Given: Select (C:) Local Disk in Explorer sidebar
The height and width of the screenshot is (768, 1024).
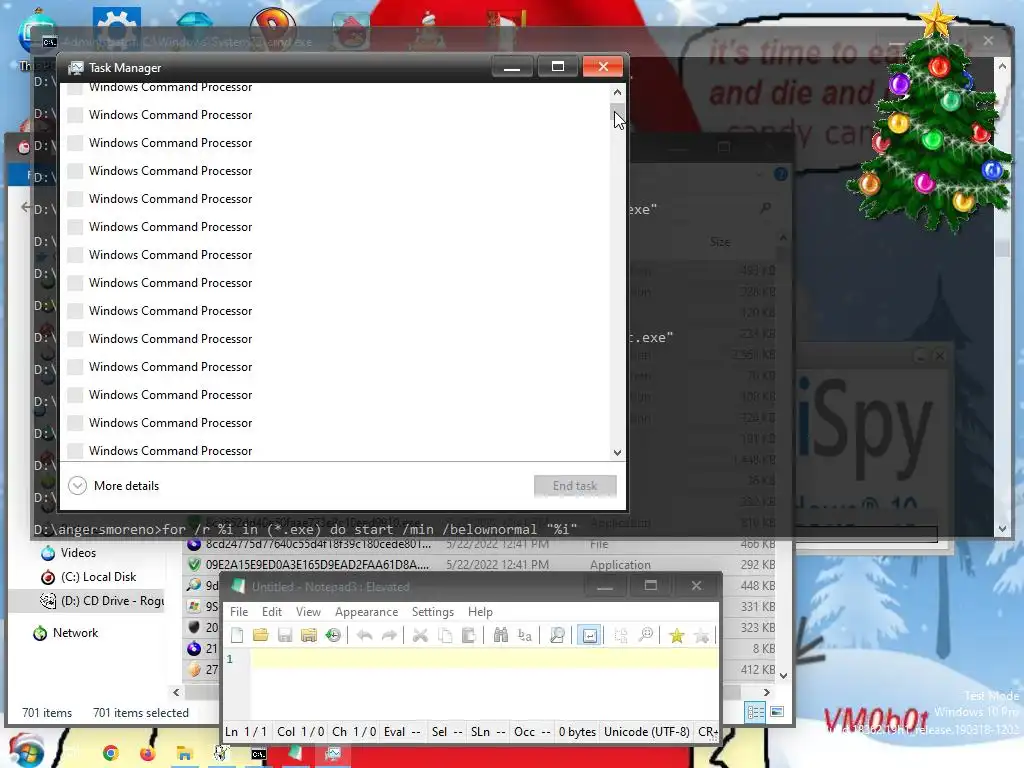Looking at the screenshot, I should click(98, 577).
